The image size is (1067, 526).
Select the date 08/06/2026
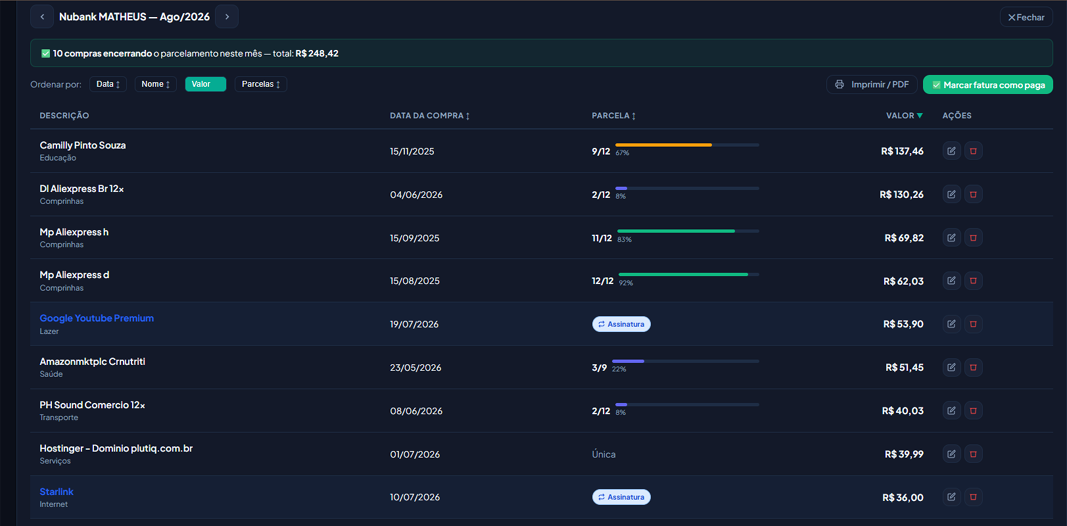[416, 411]
